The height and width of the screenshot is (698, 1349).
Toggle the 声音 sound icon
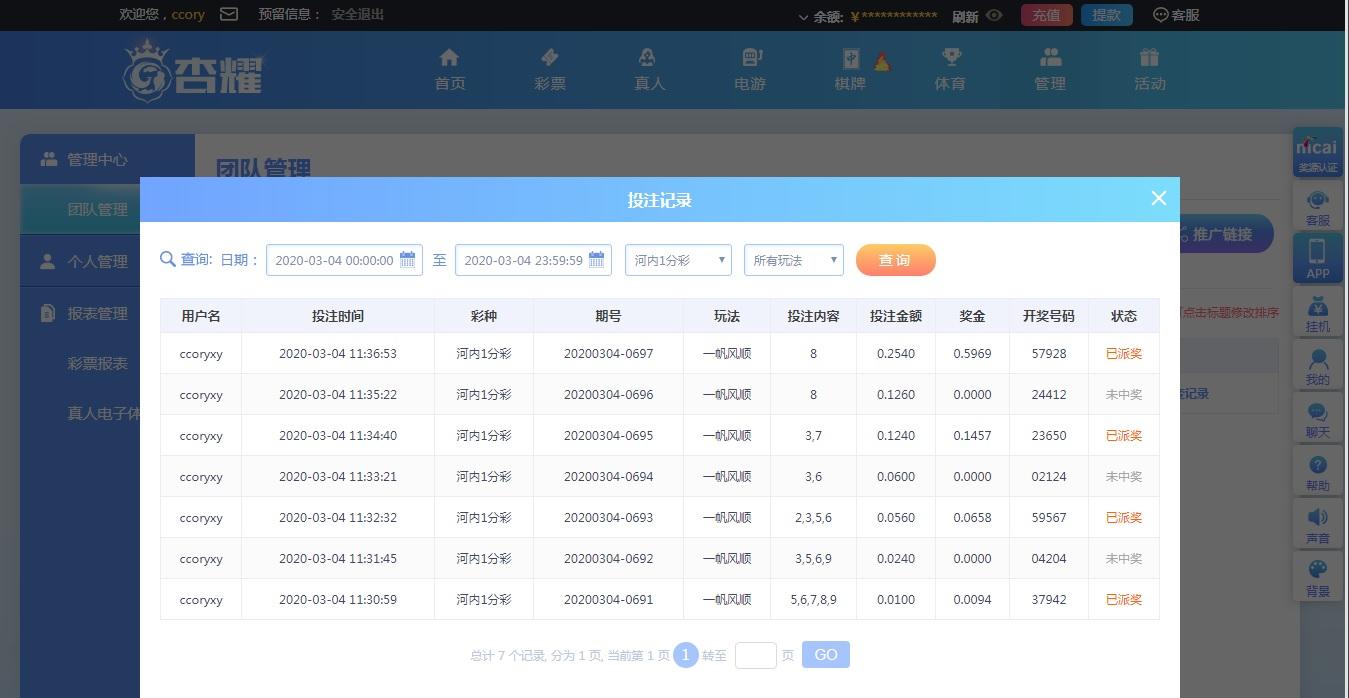point(1318,524)
